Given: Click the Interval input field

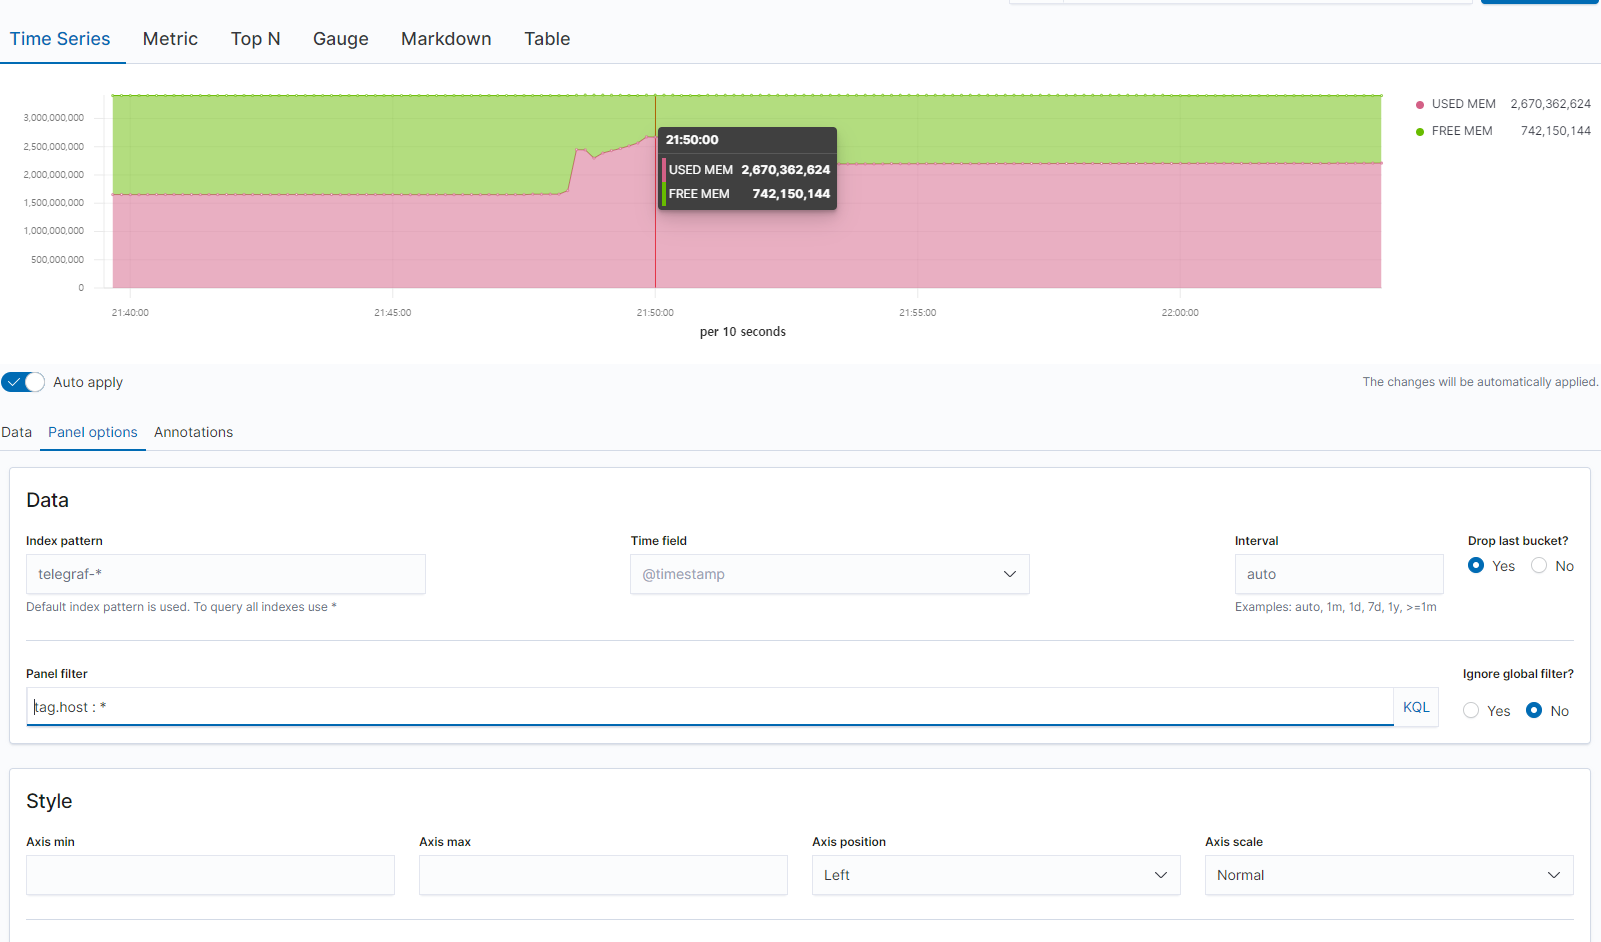Looking at the screenshot, I should click(x=1339, y=574).
